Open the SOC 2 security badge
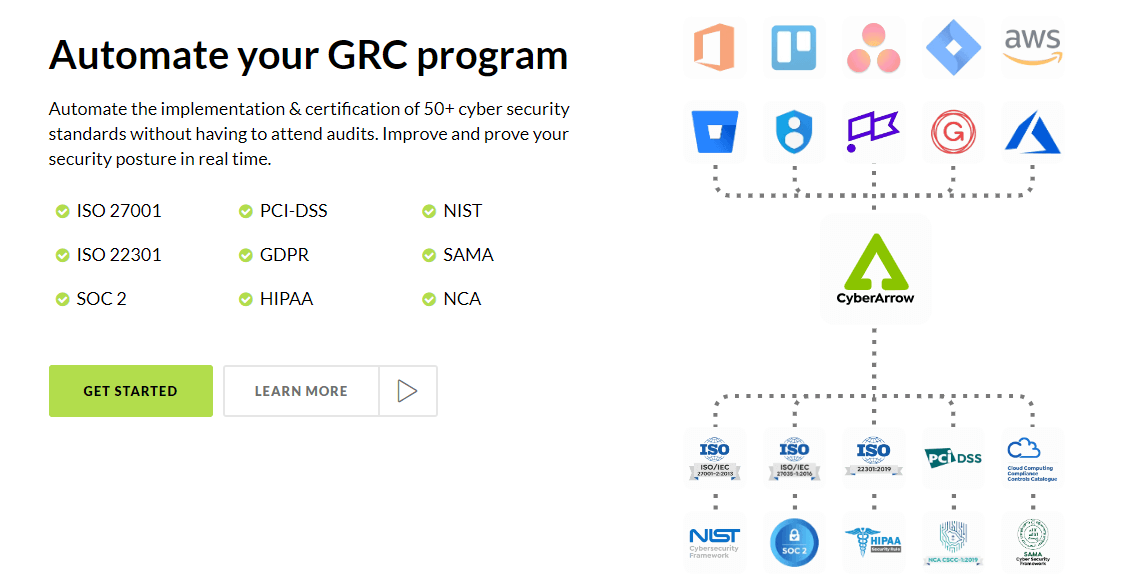 coord(794,542)
